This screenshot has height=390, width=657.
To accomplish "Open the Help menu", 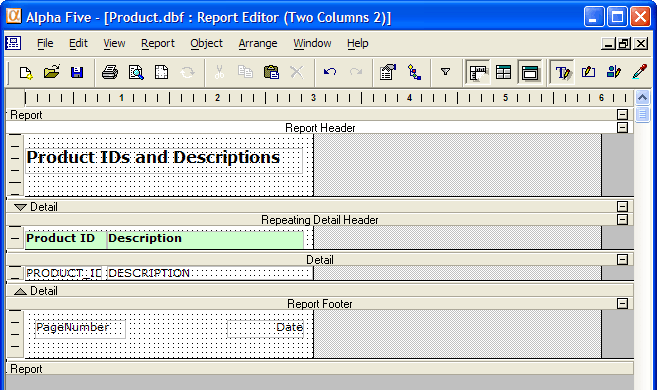I will coord(357,43).
